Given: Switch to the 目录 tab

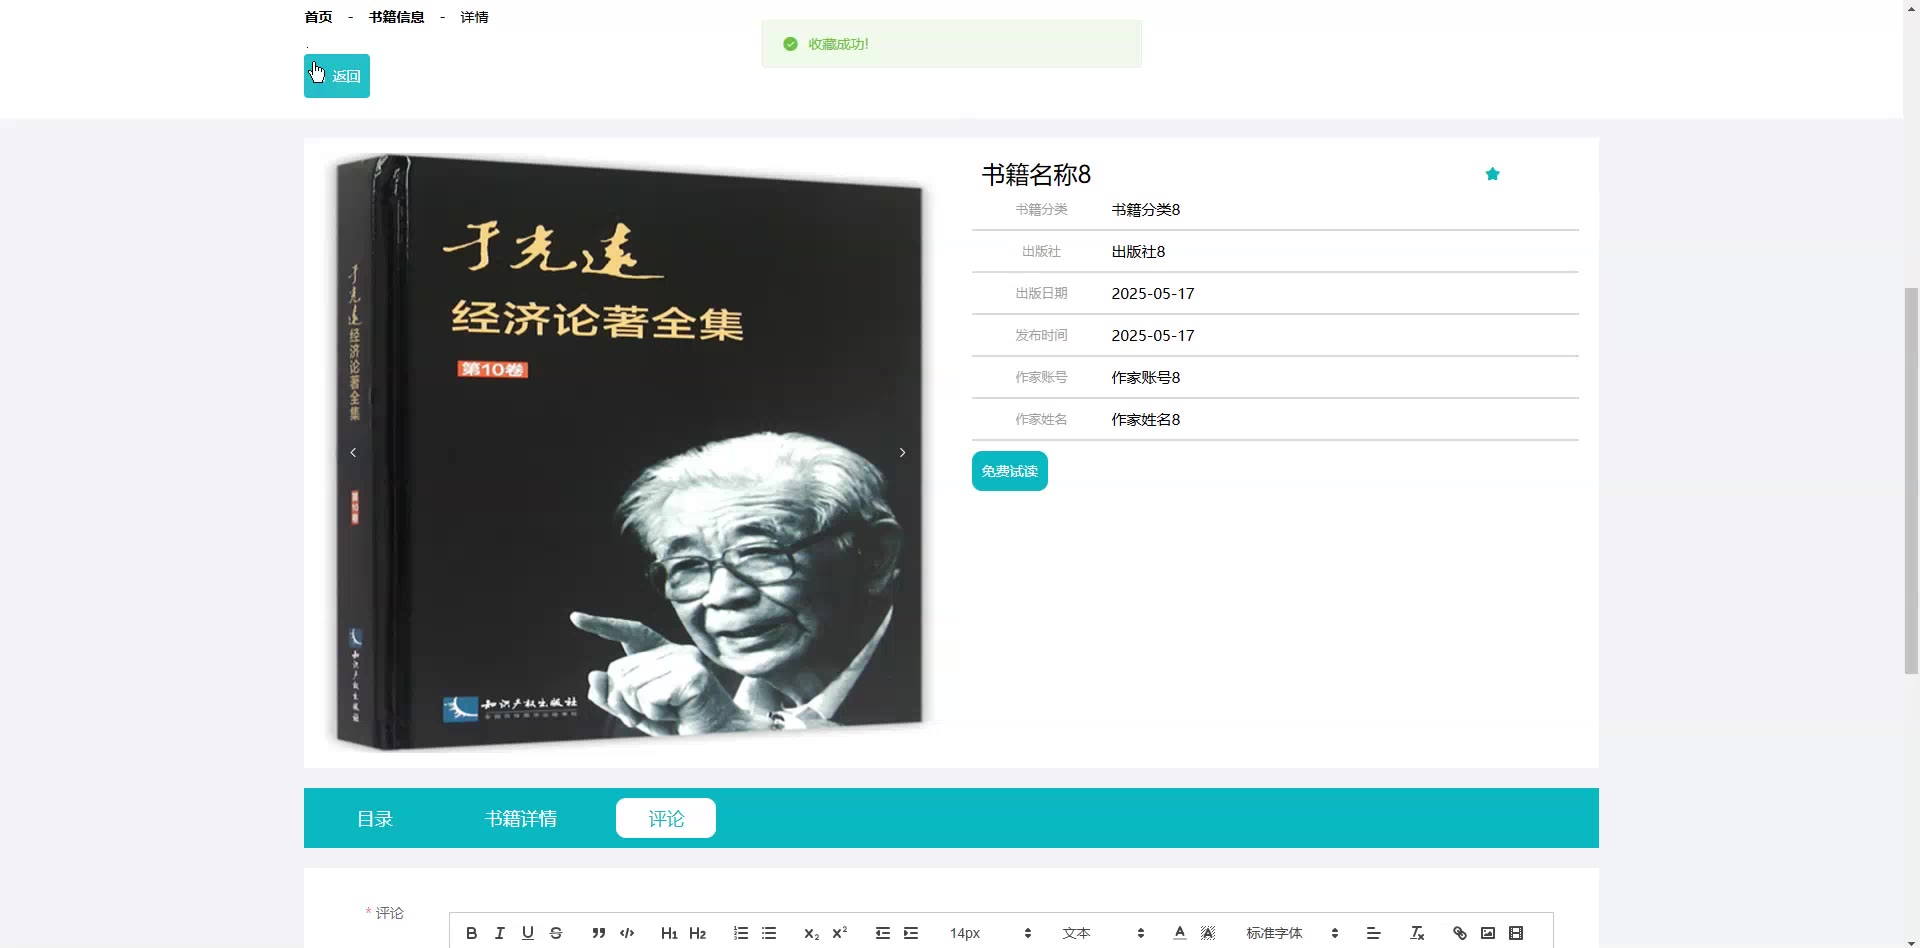Looking at the screenshot, I should point(375,819).
